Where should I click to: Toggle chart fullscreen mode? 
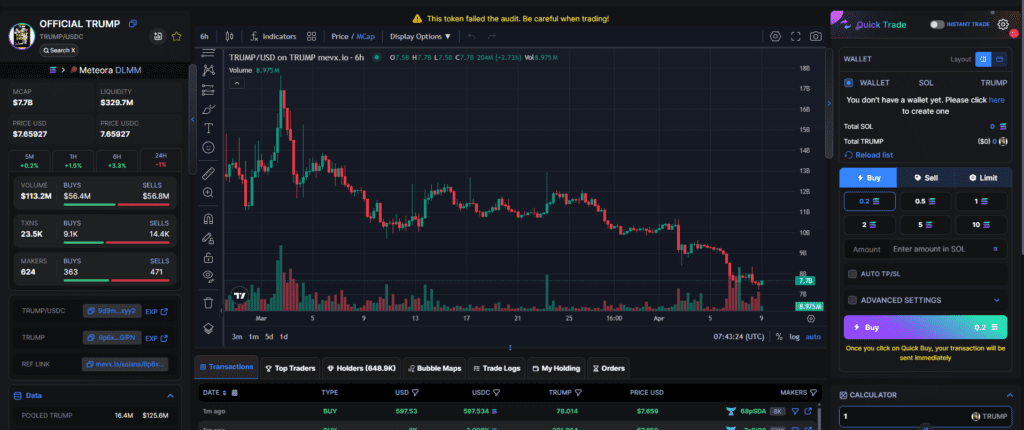(795, 37)
